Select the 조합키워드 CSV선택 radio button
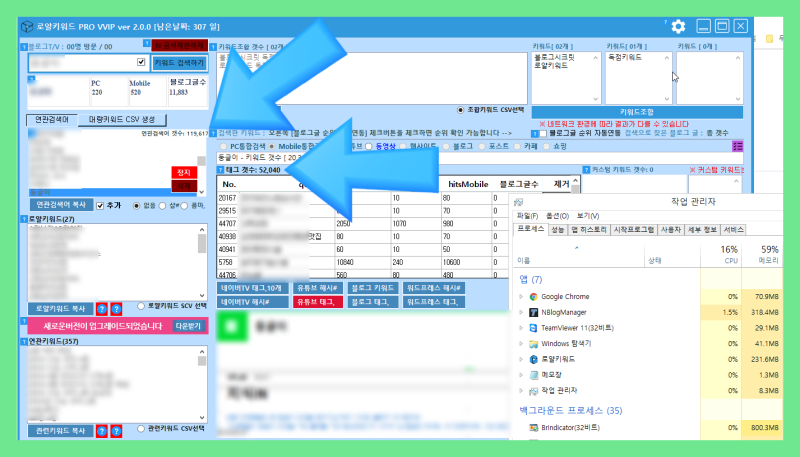The height and width of the screenshot is (457, 800). coord(460,110)
